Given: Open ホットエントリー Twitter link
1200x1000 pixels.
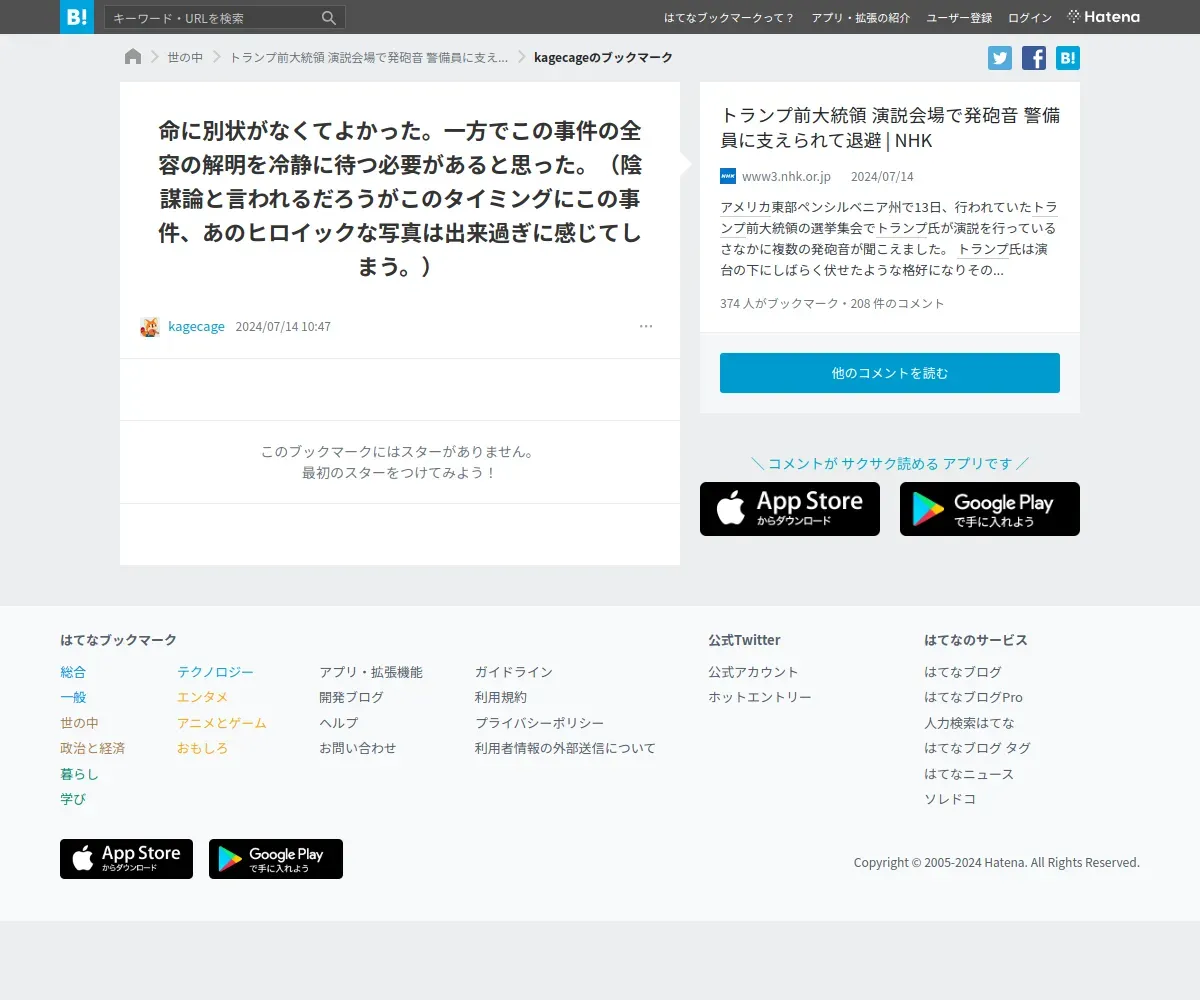Looking at the screenshot, I should (x=760, y=697).
